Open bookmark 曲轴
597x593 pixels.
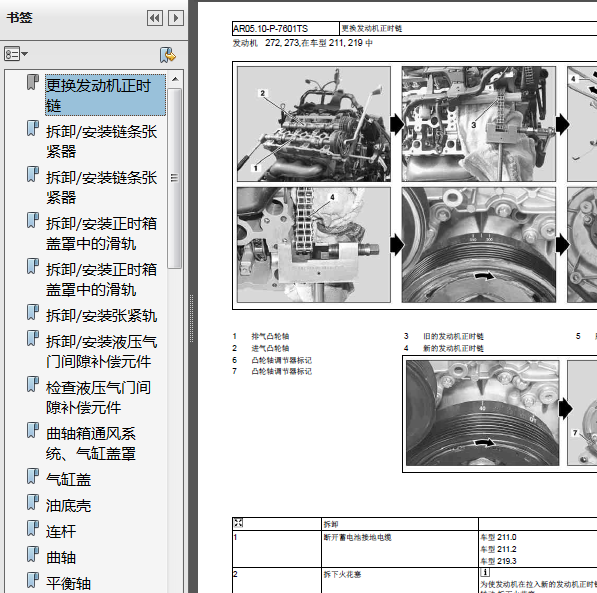click(61, 558)
